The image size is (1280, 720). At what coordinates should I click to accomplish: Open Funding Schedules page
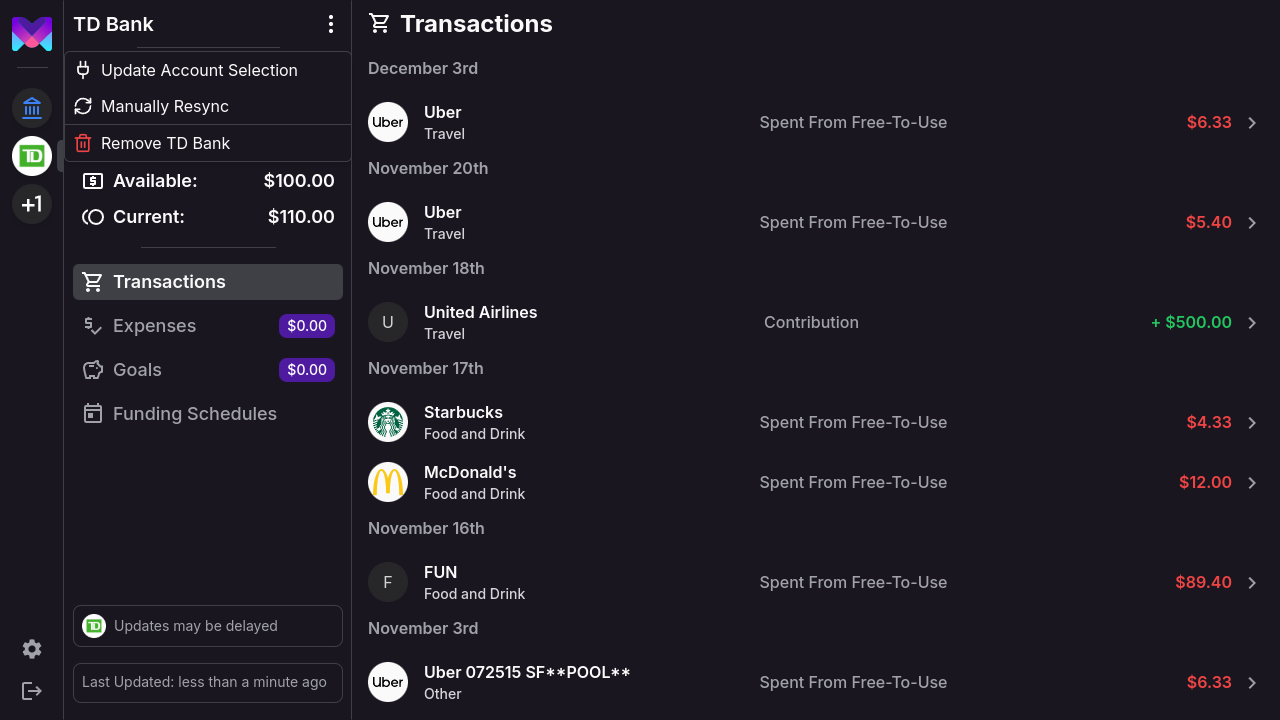tap(194, 414)
